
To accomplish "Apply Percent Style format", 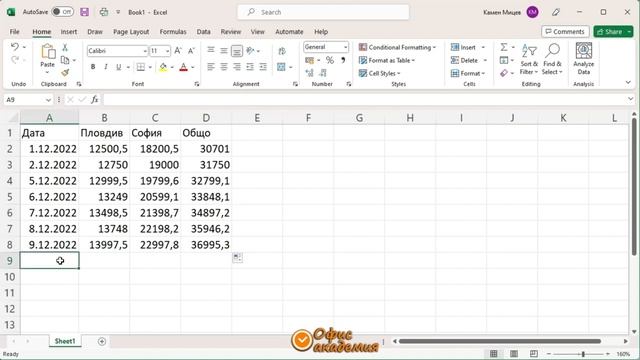I will pos(330,60).
